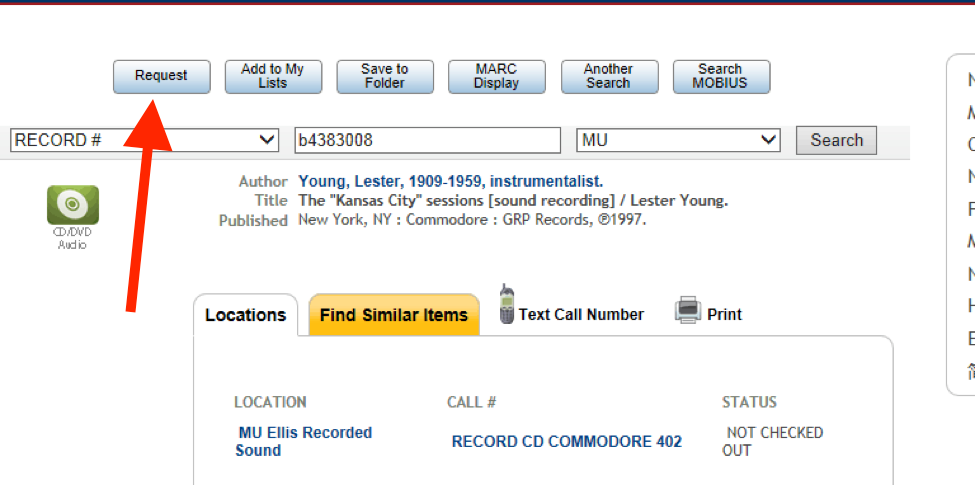Click the mobile phone icon for texting
Screen dimensions: 975x485
tap(507, 304)
